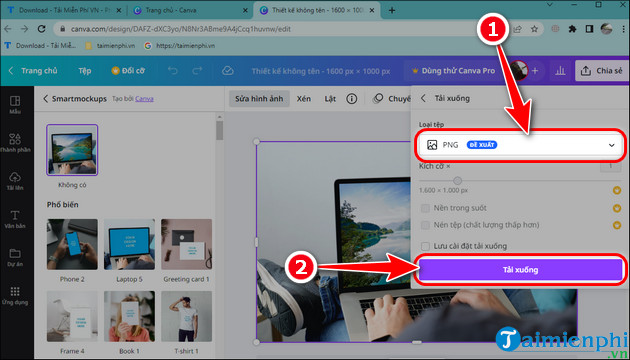The image size is (630, 360).
Task: Click the browser forward arrow
Action: point(25,29)
